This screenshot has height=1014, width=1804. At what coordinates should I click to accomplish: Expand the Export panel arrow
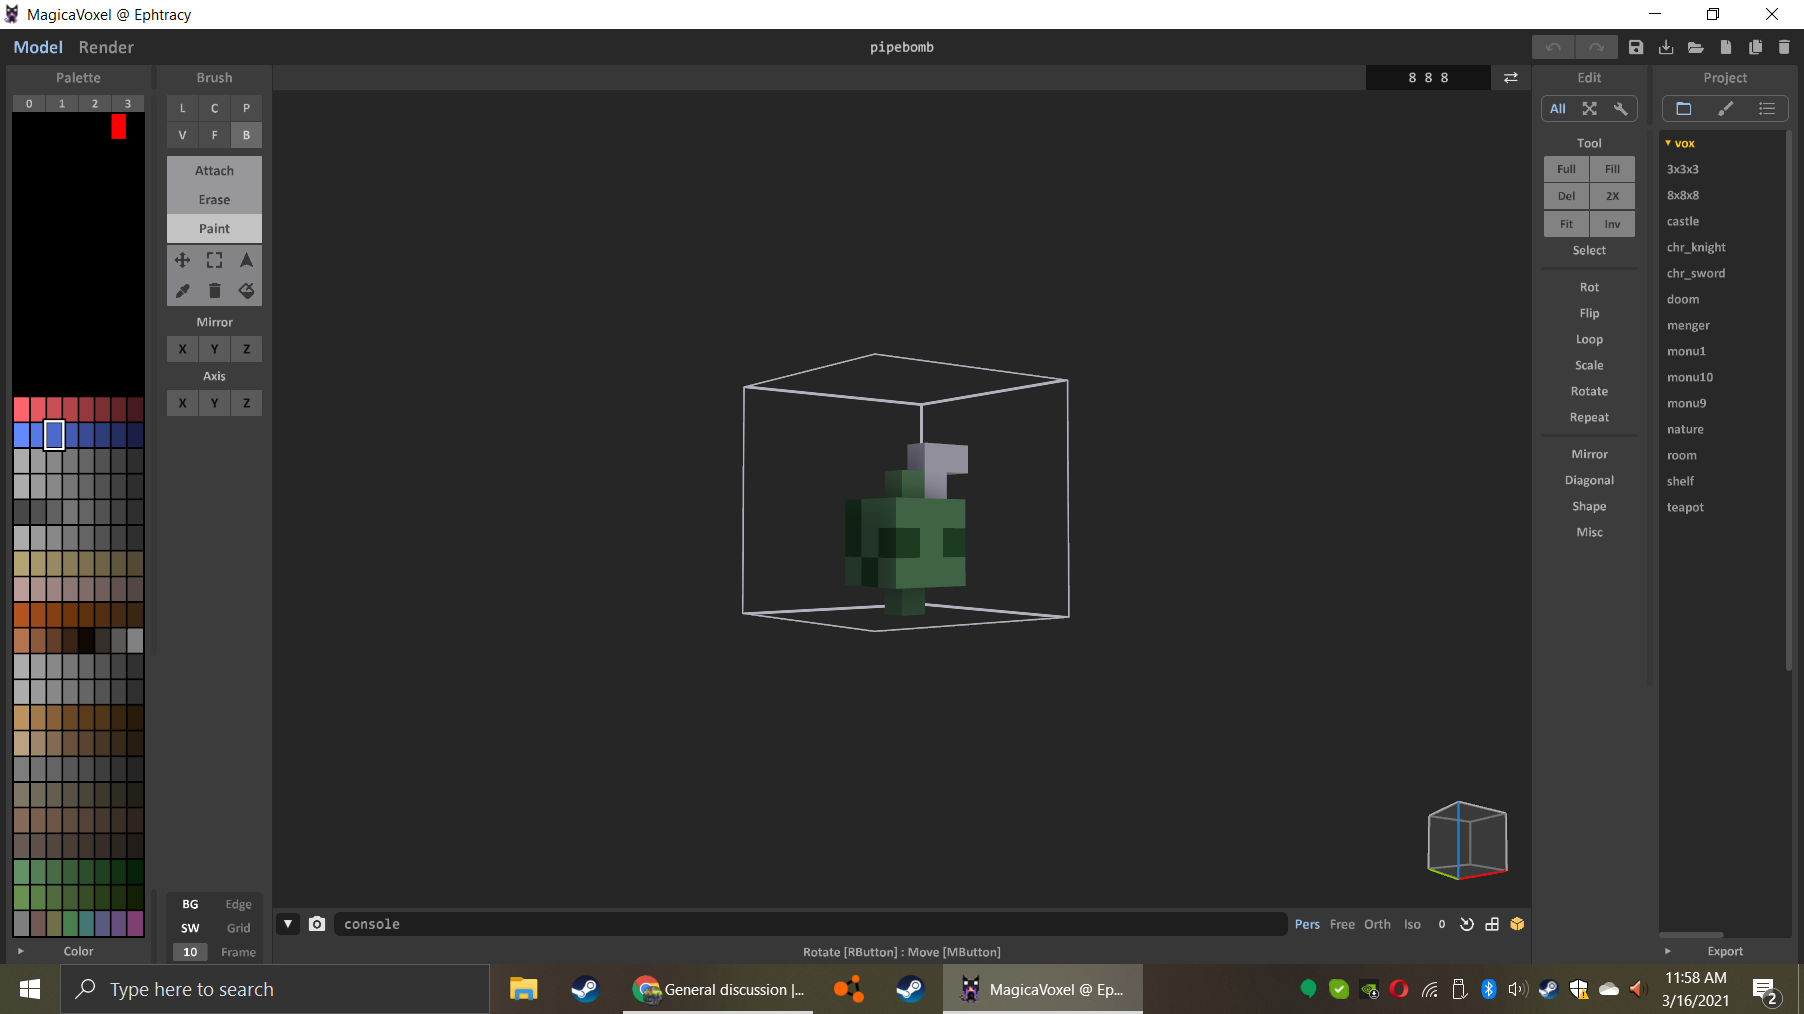1667,951
